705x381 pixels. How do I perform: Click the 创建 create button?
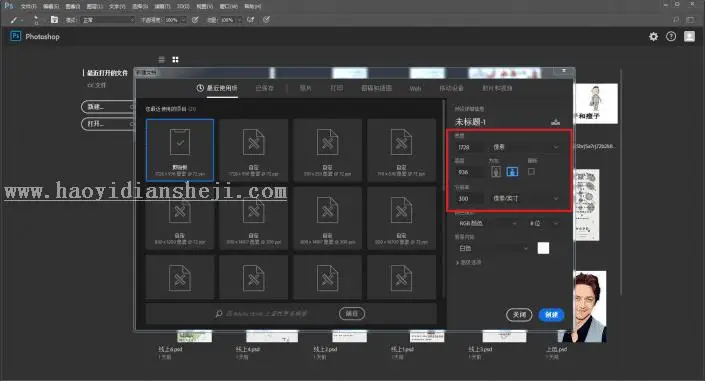[x=551, y=315]
